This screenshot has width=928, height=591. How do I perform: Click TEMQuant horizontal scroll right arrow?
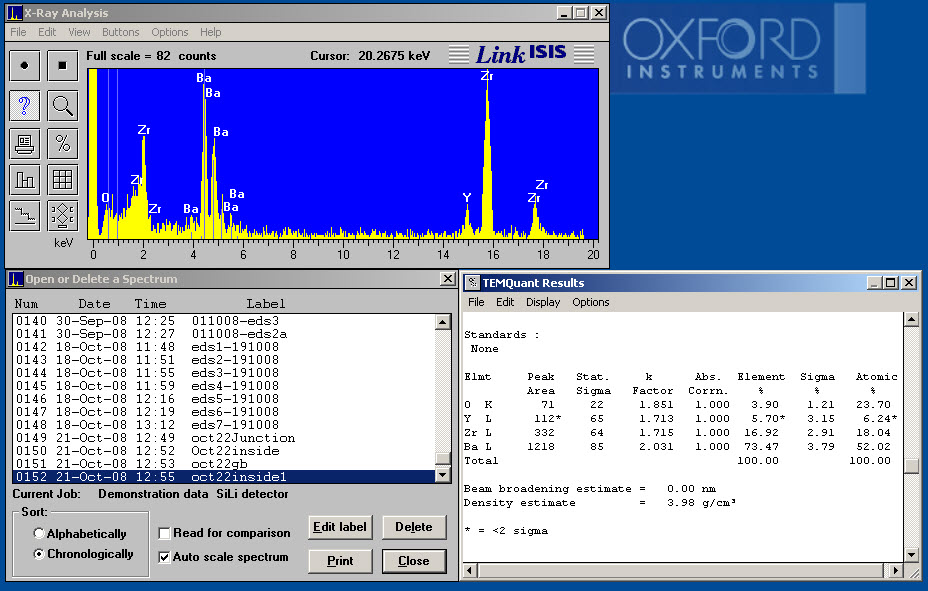click(896, 571)
